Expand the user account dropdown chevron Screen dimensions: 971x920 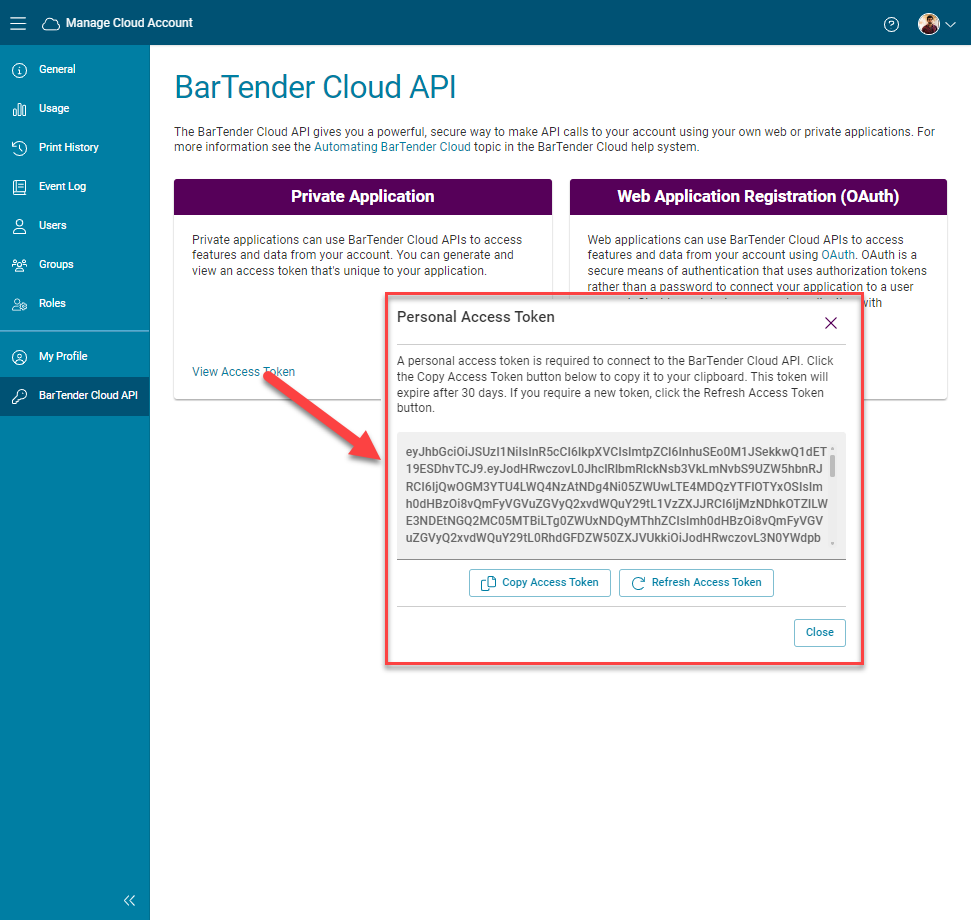pos(951,25)
